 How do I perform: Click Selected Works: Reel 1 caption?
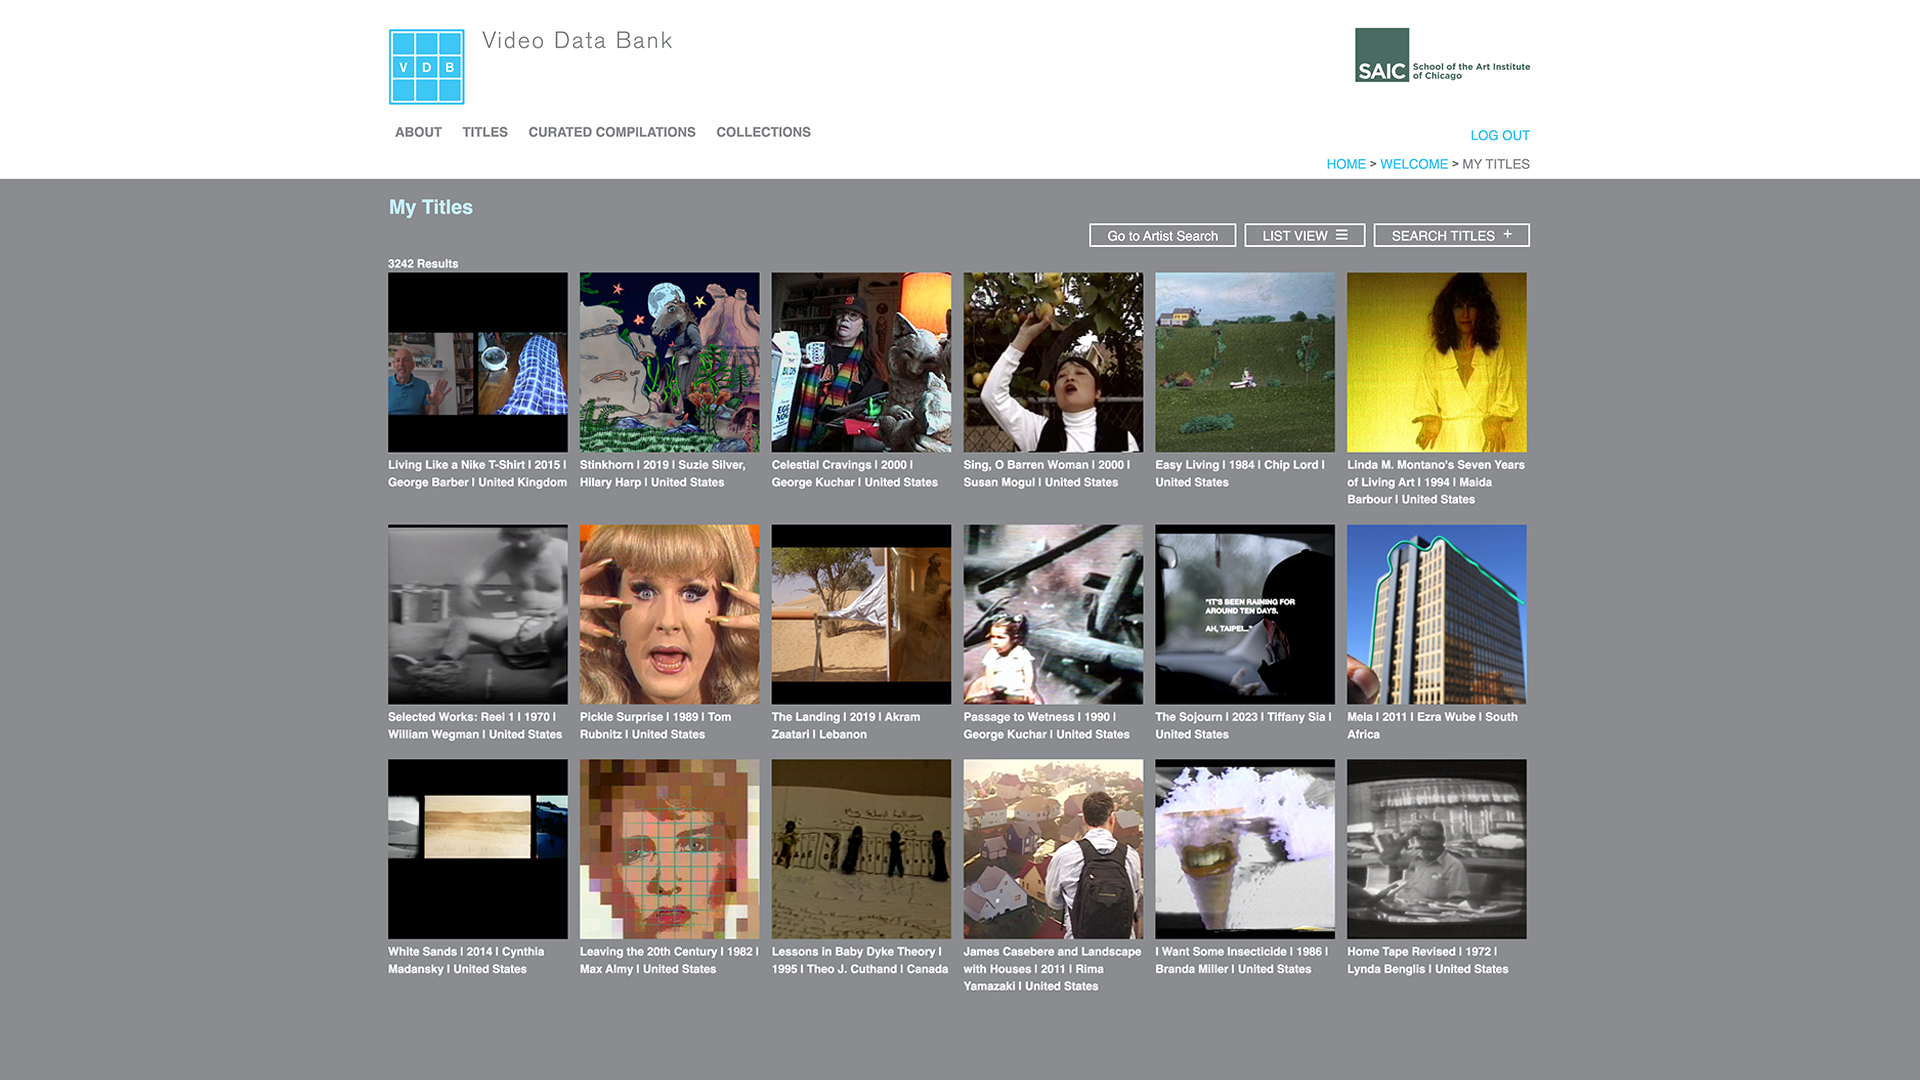click(475, 725)
